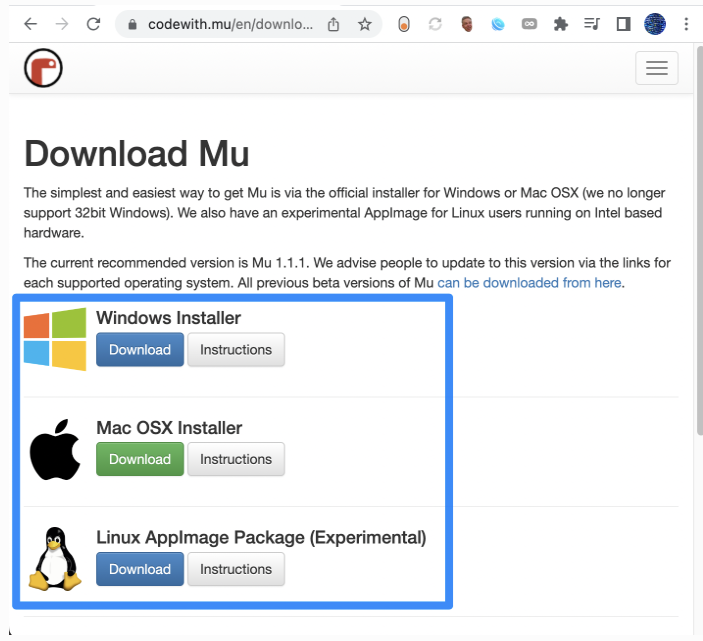Bookmark this page with the star icon
The height and width of the screenshot is (641, 703).
point(365,24)
